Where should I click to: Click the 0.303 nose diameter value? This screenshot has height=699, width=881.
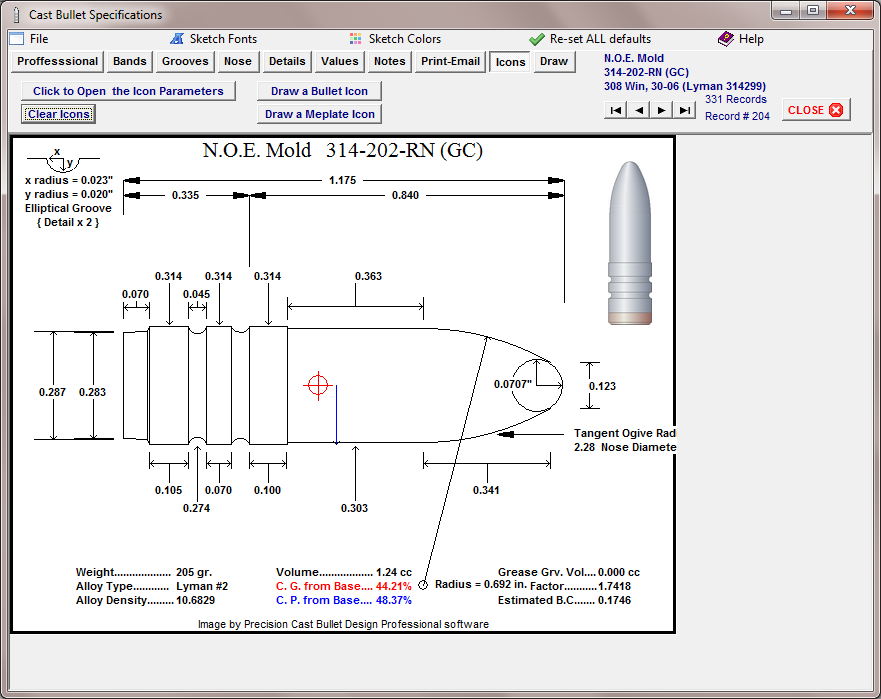tap(355, 509)
